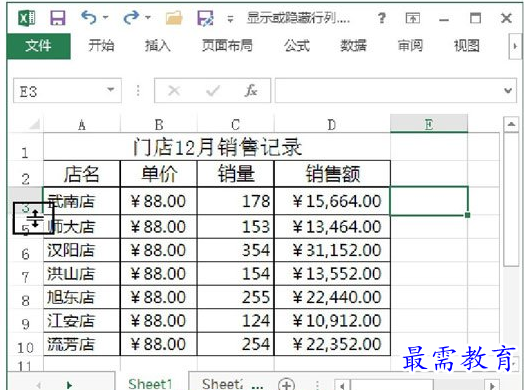This screenshot has height=390, width=524.
Task: Switch to the Sheet1 tab
Action: 150,383
